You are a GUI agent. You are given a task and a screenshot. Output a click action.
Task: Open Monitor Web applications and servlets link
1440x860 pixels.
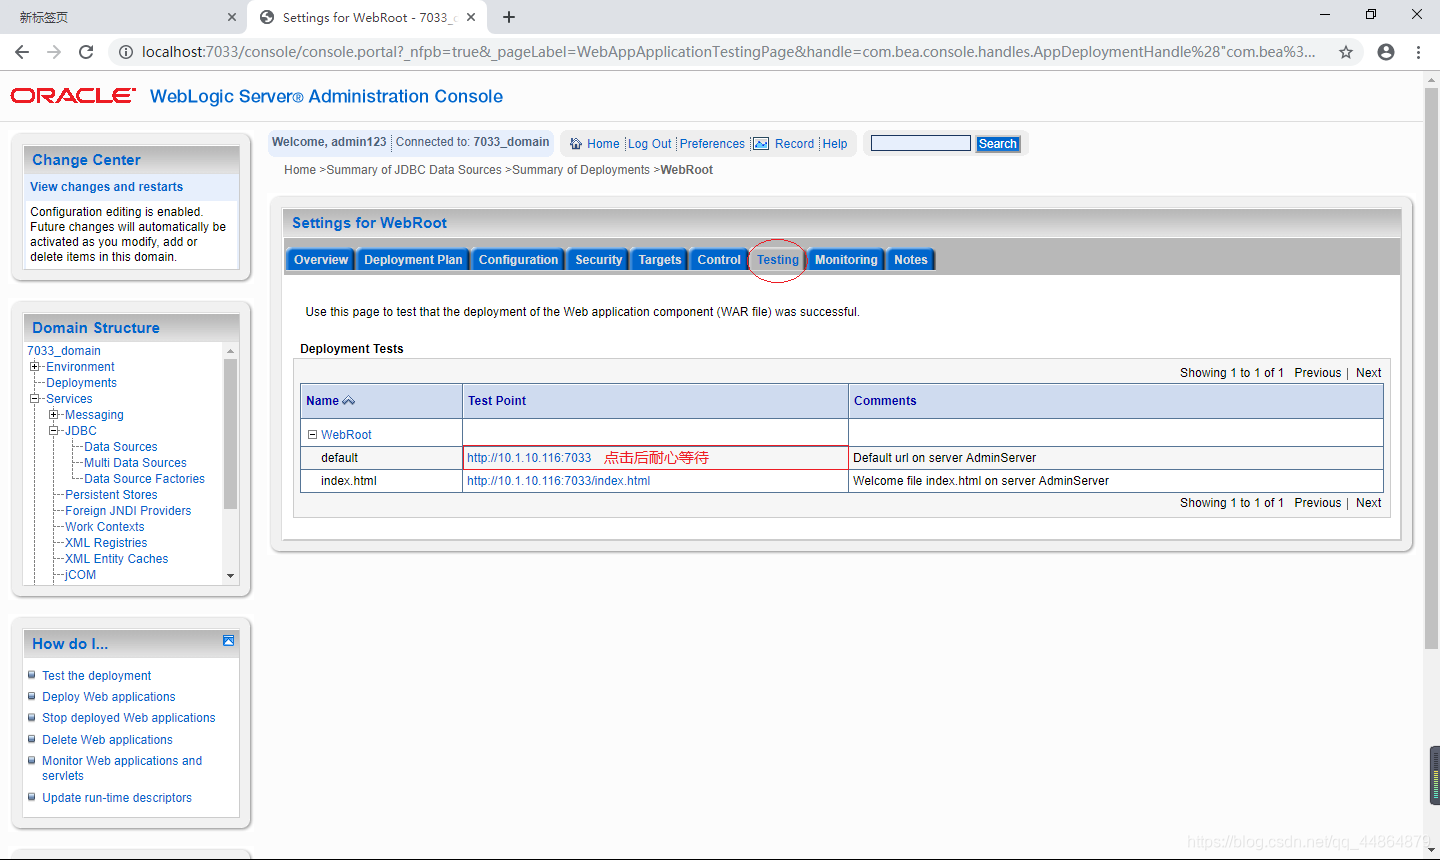tap(122, 768)
